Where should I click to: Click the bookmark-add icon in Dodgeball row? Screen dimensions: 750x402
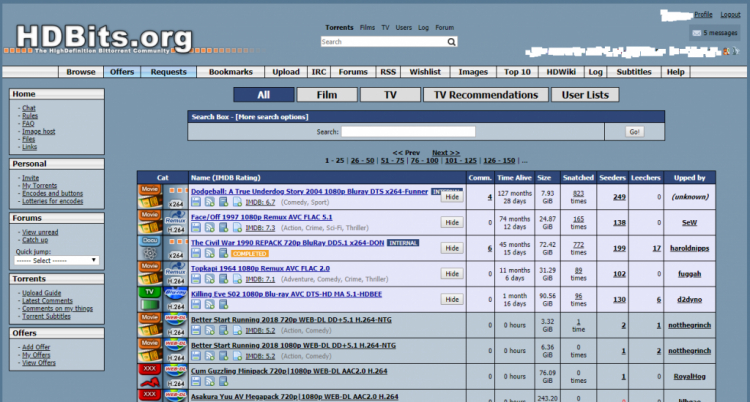tap(223, 202)
